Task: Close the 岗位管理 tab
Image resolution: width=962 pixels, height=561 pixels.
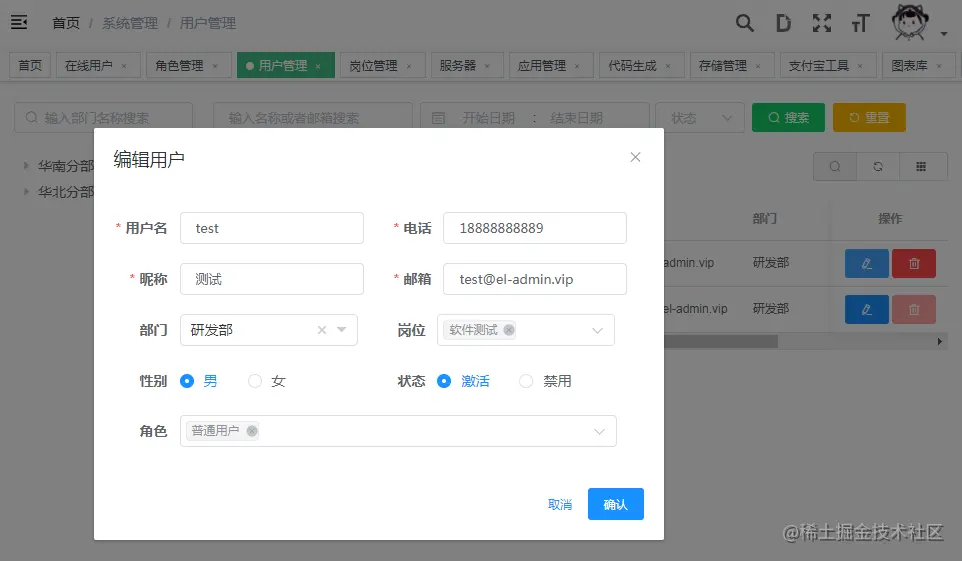Action: (x=409, y=66)
